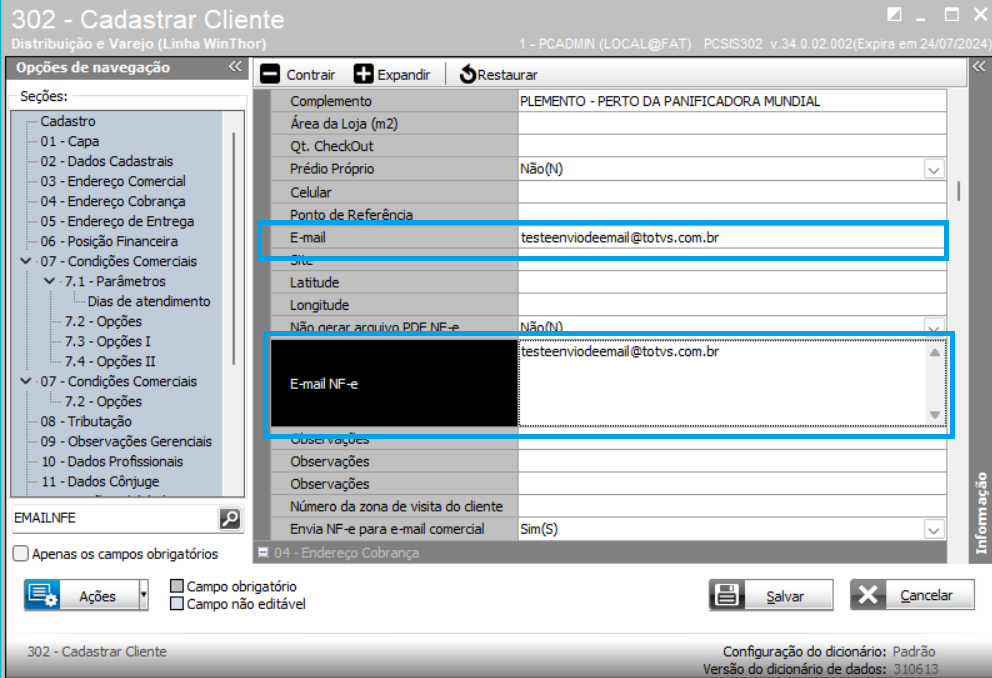992x678 pixels.
Task: Click the Ponto de Referência label
Action: [x=351, y=214]
